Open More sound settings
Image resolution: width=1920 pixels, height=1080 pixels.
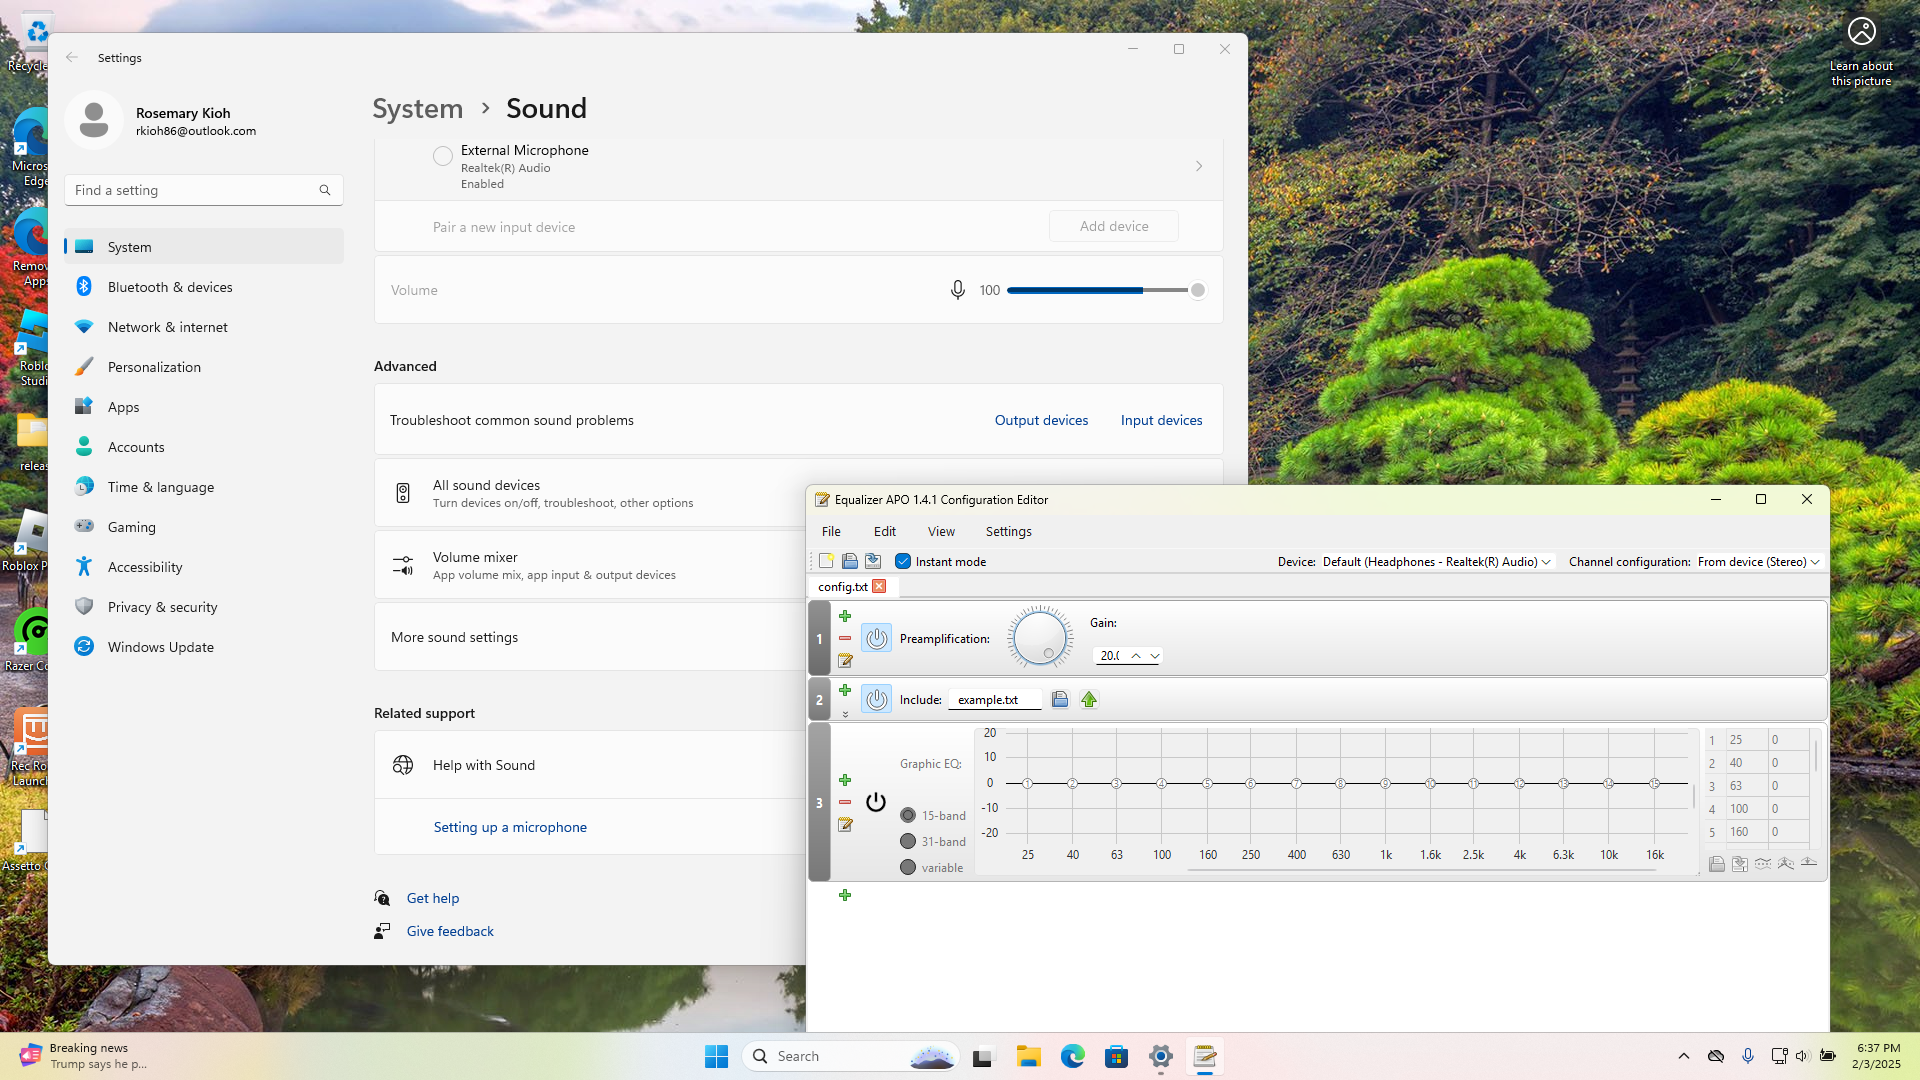pos(590,637)
